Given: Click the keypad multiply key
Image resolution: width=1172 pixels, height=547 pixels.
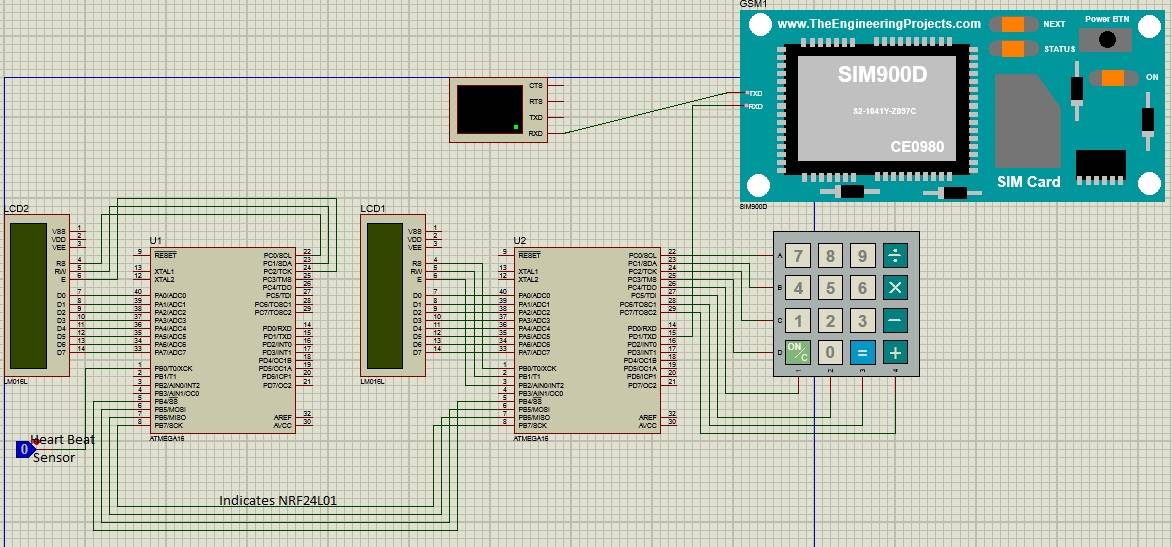Looking at the screenshot, I should [x=895, y=288].
